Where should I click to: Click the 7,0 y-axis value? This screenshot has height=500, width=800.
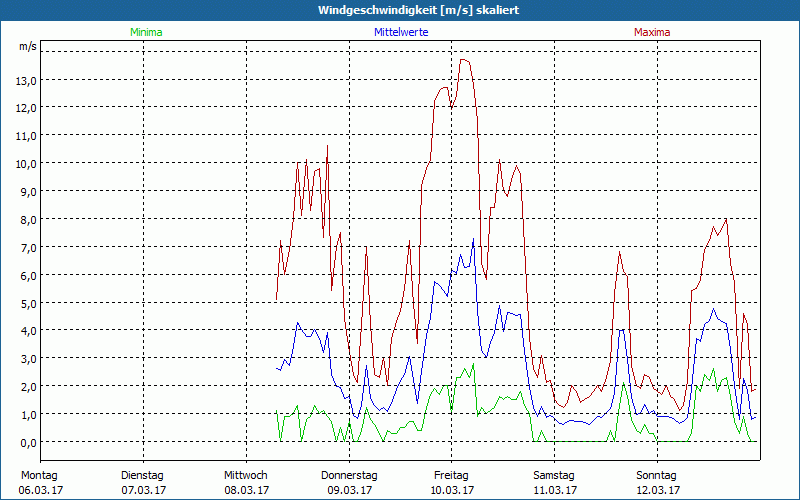[x=29, y=247]
